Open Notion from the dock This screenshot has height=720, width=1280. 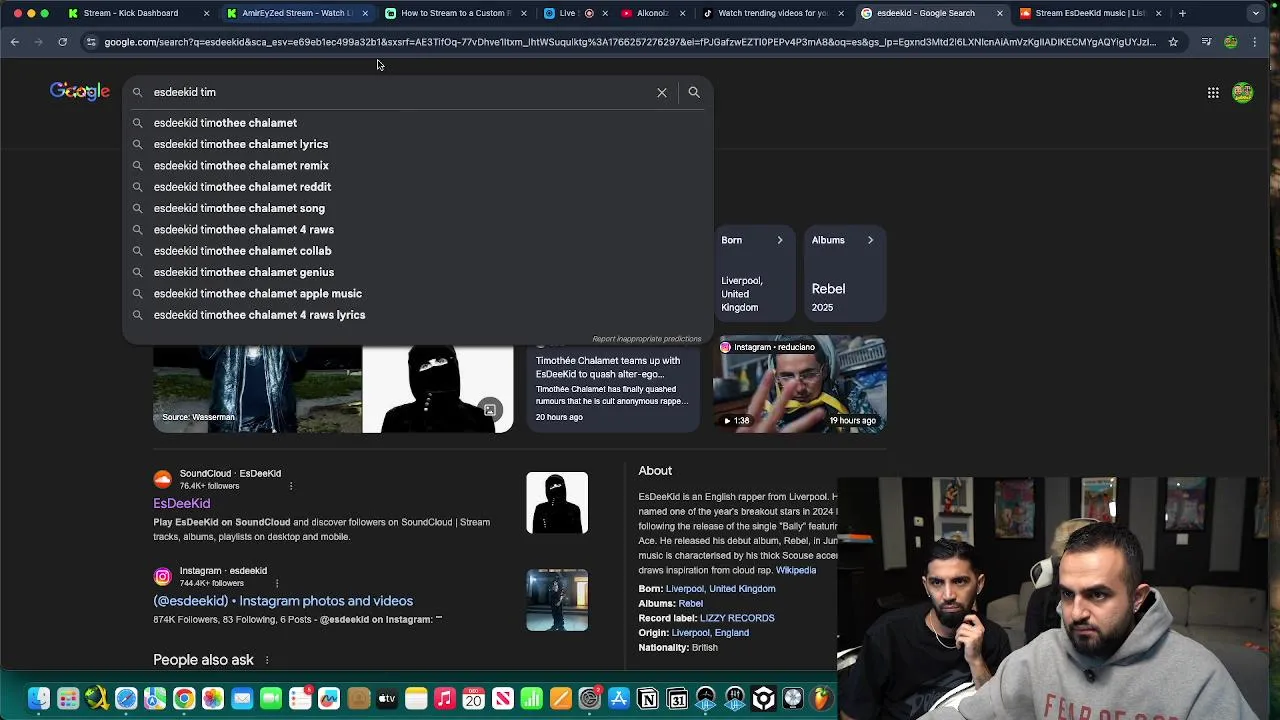click(648, 698)
